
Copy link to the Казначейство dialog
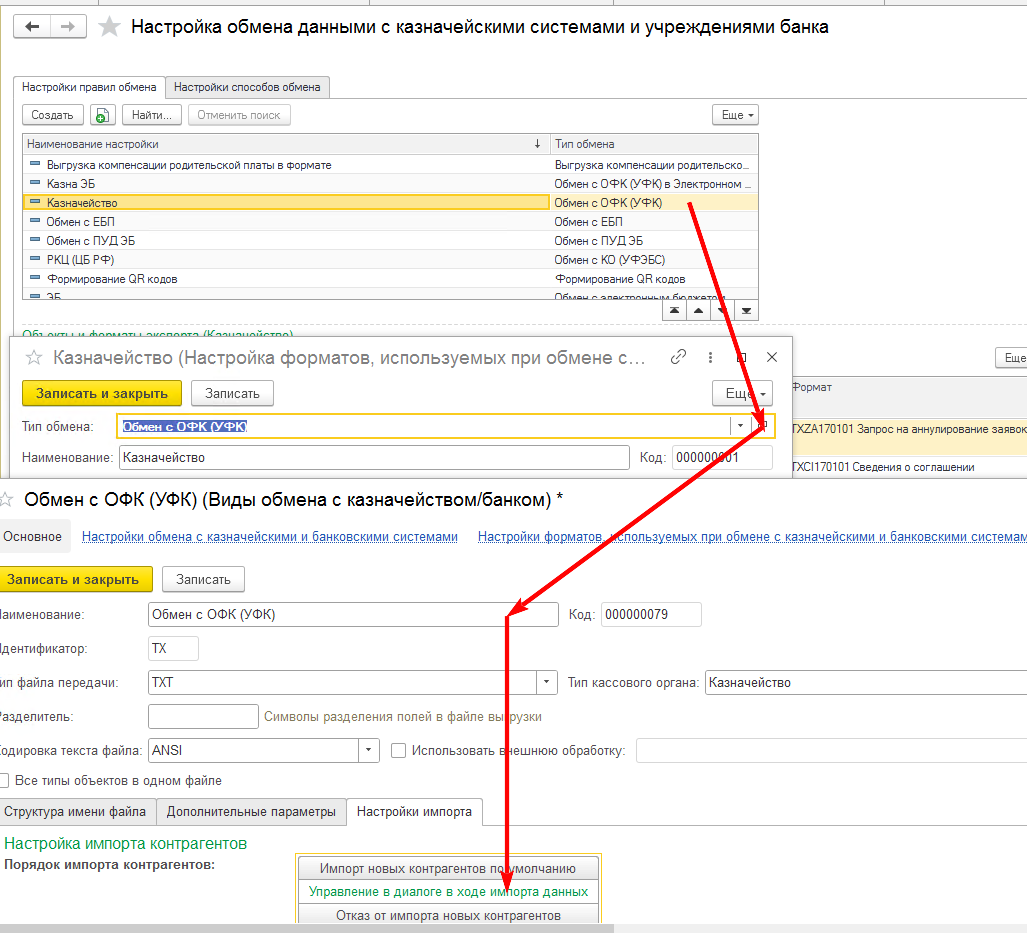679,357
